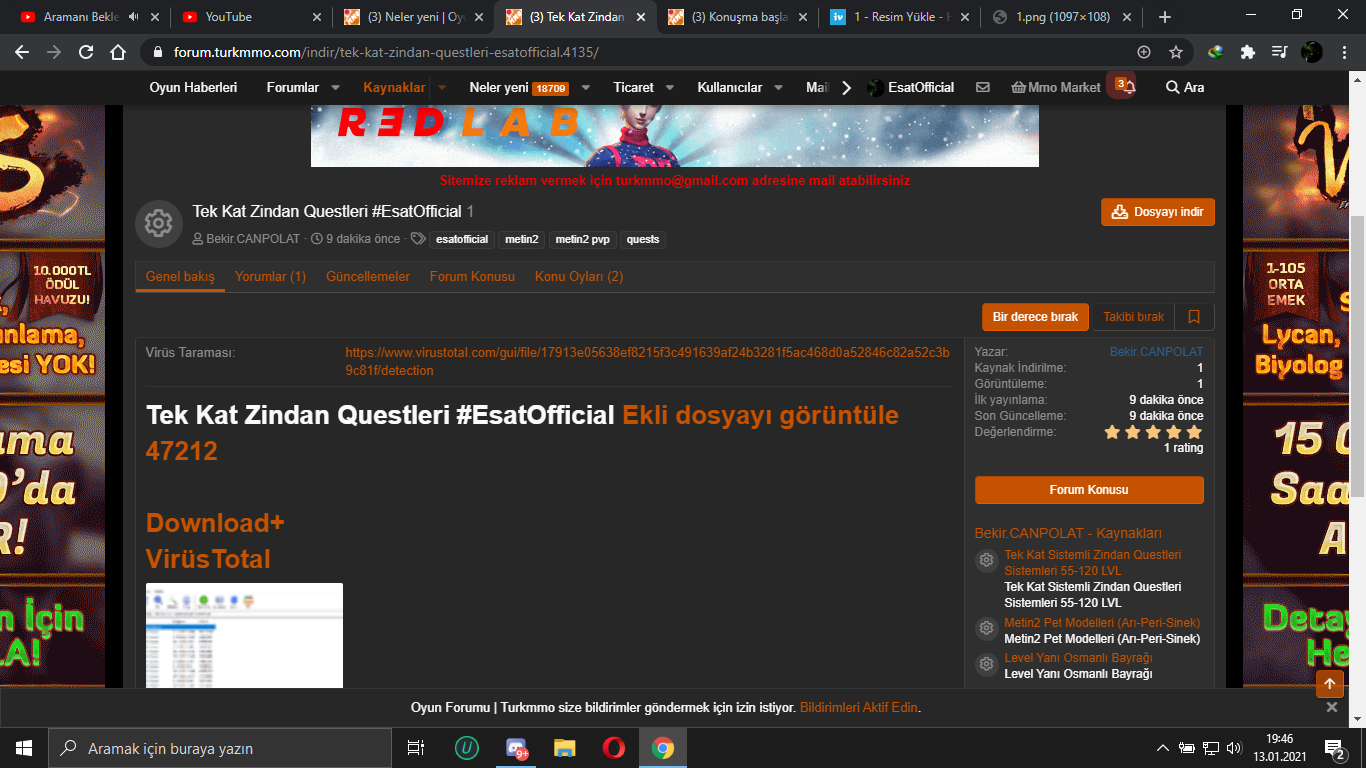
Task: Click the Windows taskbar search box
Action: click(x=220, y=748)
